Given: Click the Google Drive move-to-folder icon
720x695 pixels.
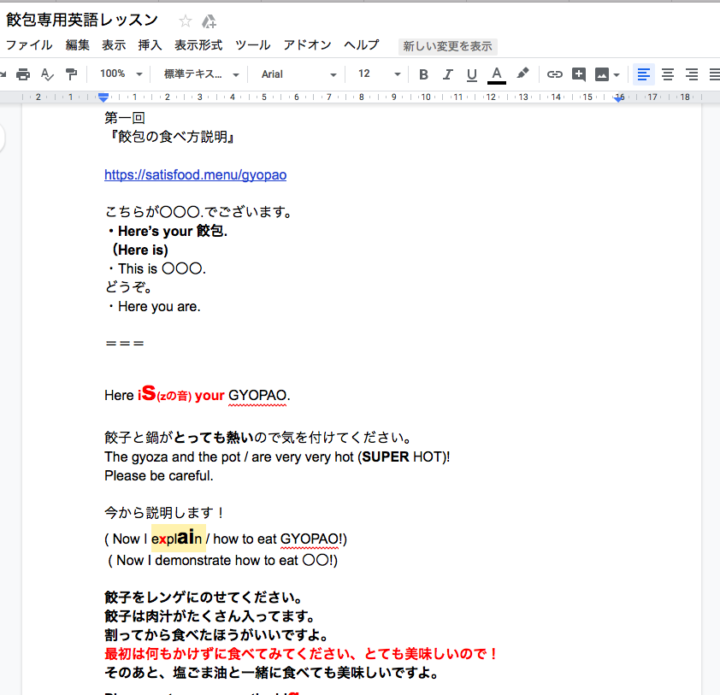Looking at the screenshot, I should [208, 21].
